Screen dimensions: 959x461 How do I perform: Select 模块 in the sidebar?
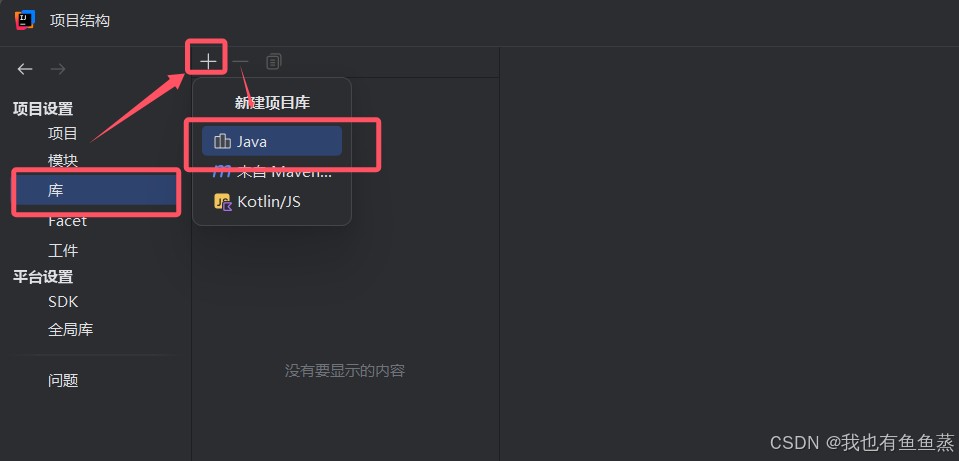coord(63,161)
